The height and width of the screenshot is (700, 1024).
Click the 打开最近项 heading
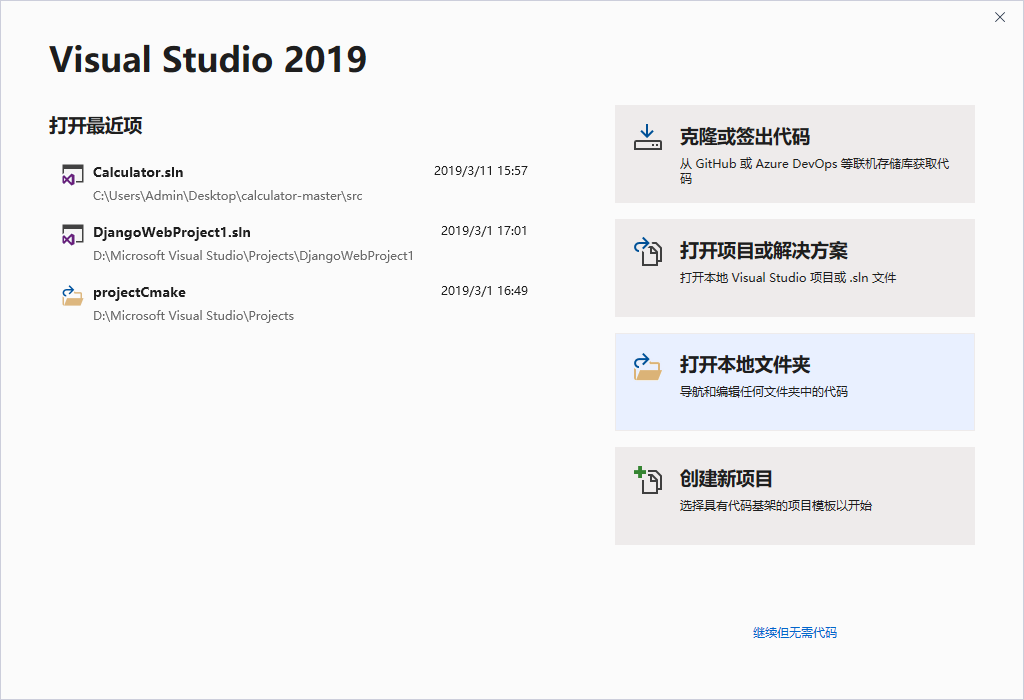pos(96,125)
